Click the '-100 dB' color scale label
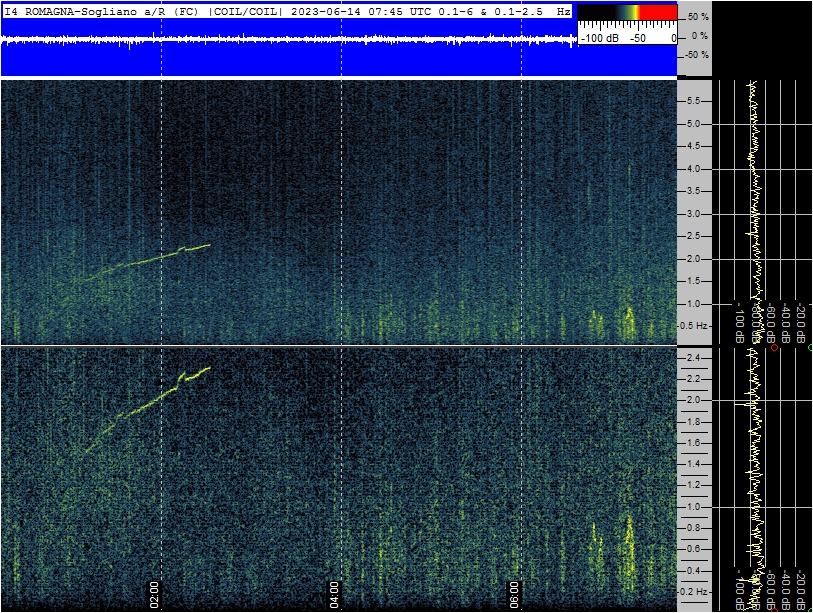813x613 pixels. click(600, 38)
